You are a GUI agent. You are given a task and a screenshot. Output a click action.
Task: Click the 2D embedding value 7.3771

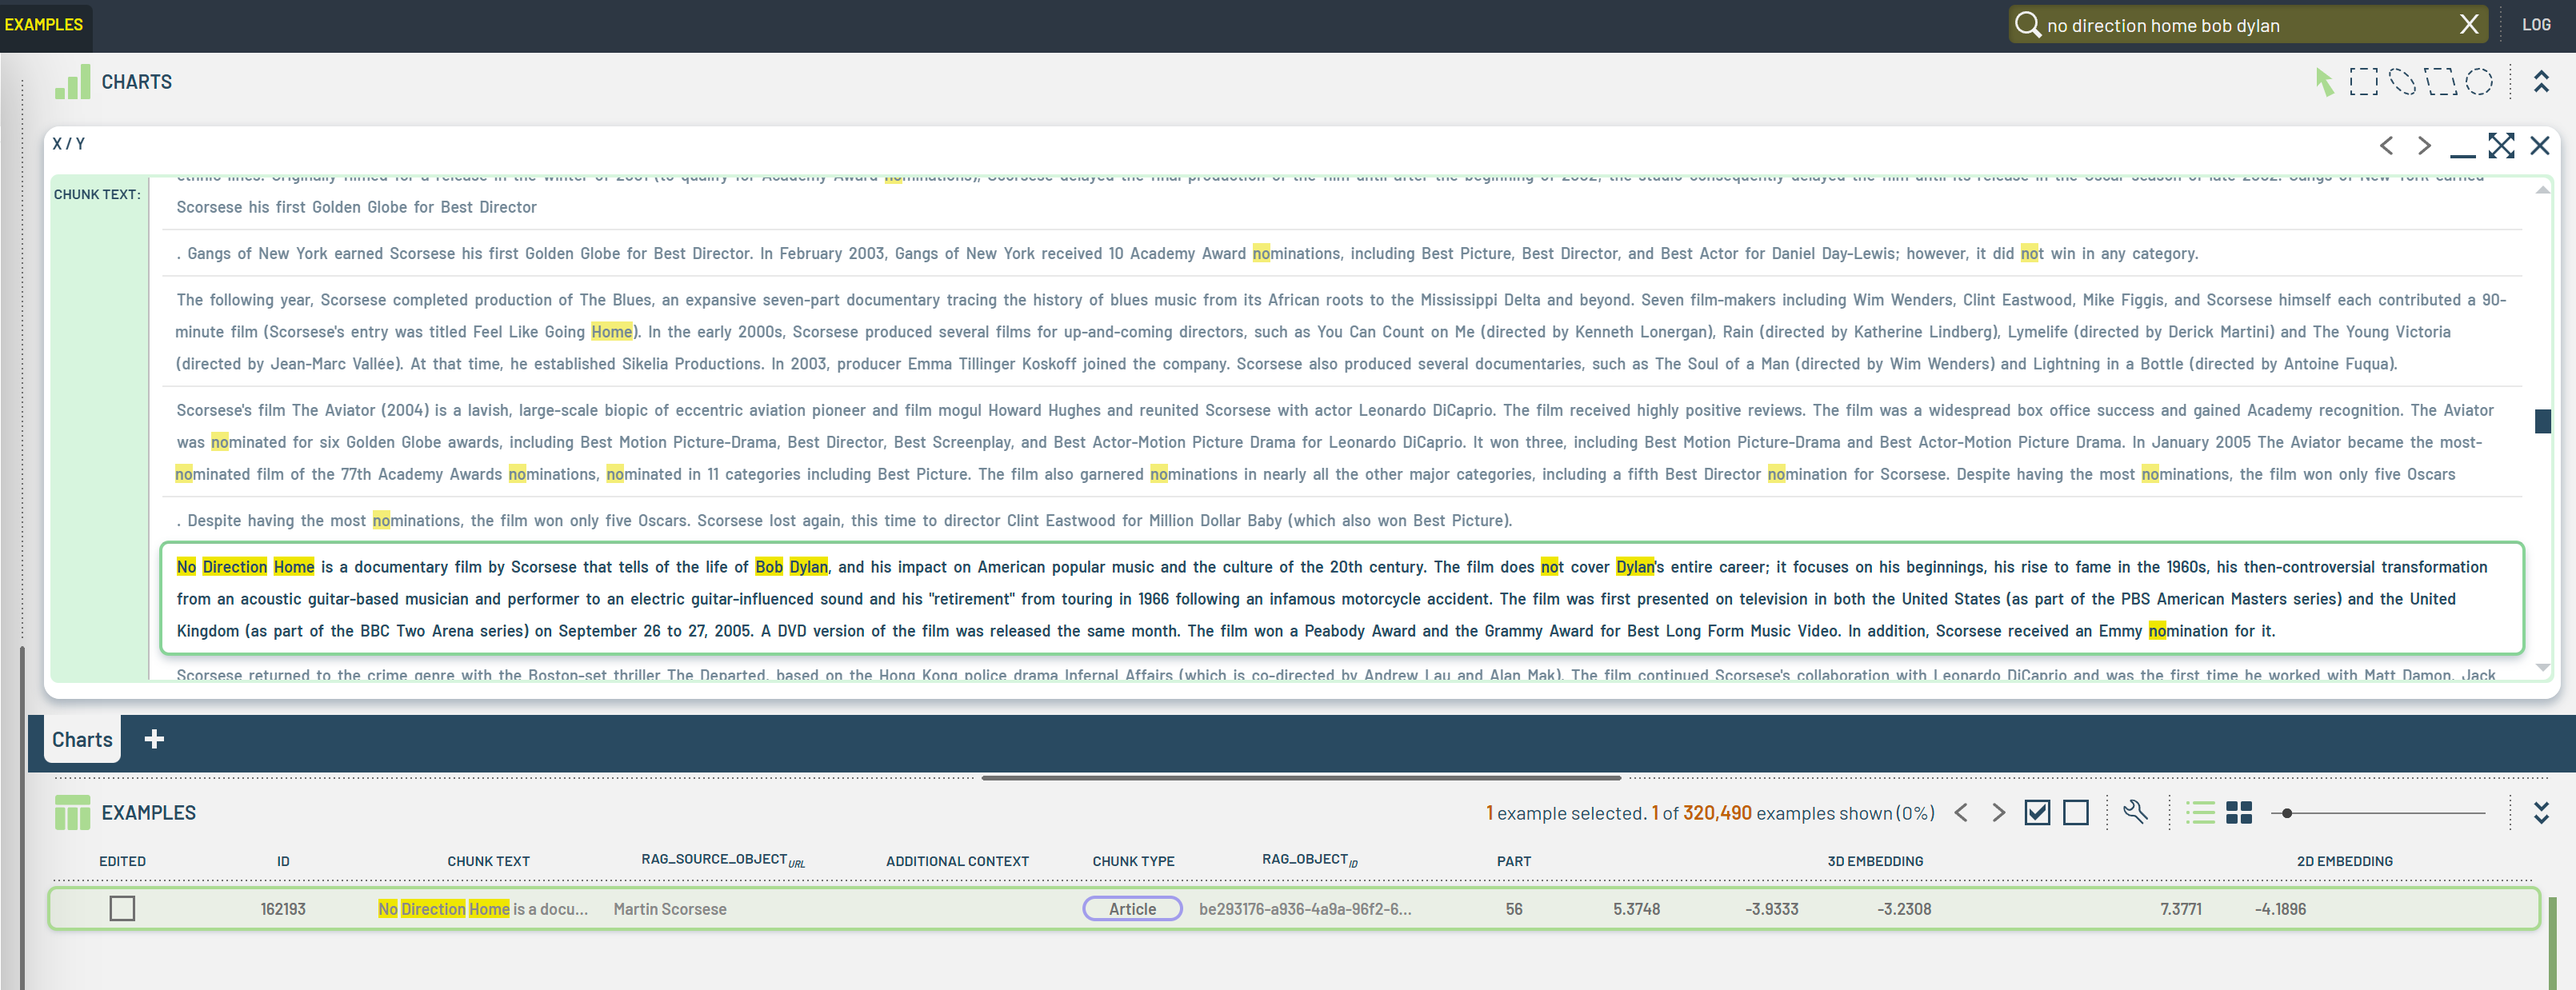[2180, 909]
